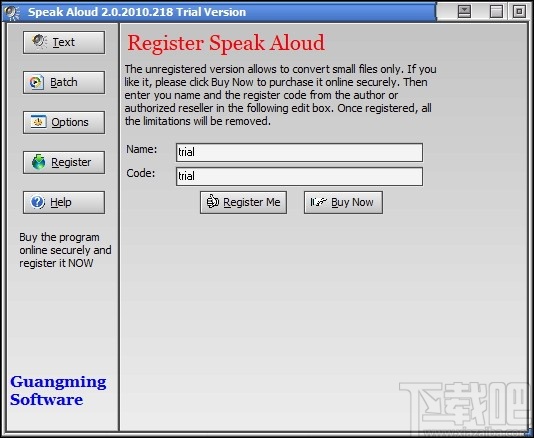Open the Help section
Viewport: 534px width, 438px height.
point(64,202)
